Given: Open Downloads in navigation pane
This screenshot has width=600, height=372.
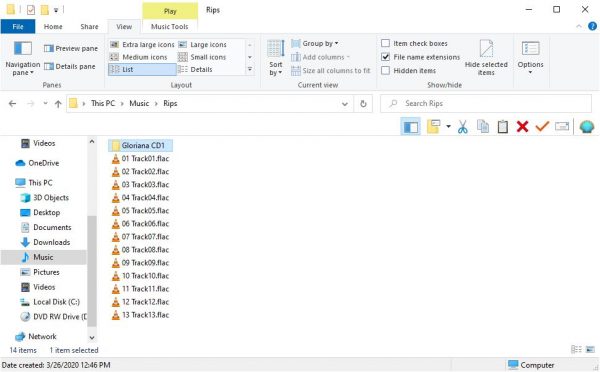Looking at the screenshot, I should (45, 243).
